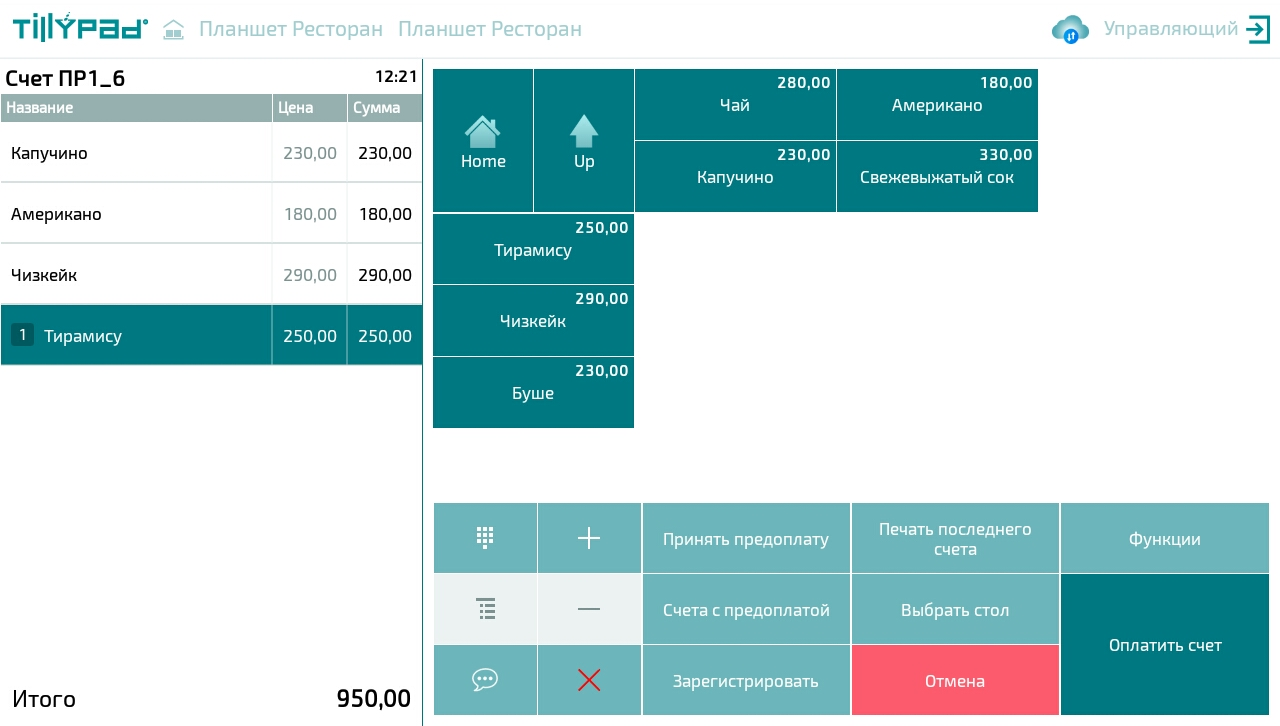
Task: Log out using the exit arrow icon
Action: pos(1257,29)
